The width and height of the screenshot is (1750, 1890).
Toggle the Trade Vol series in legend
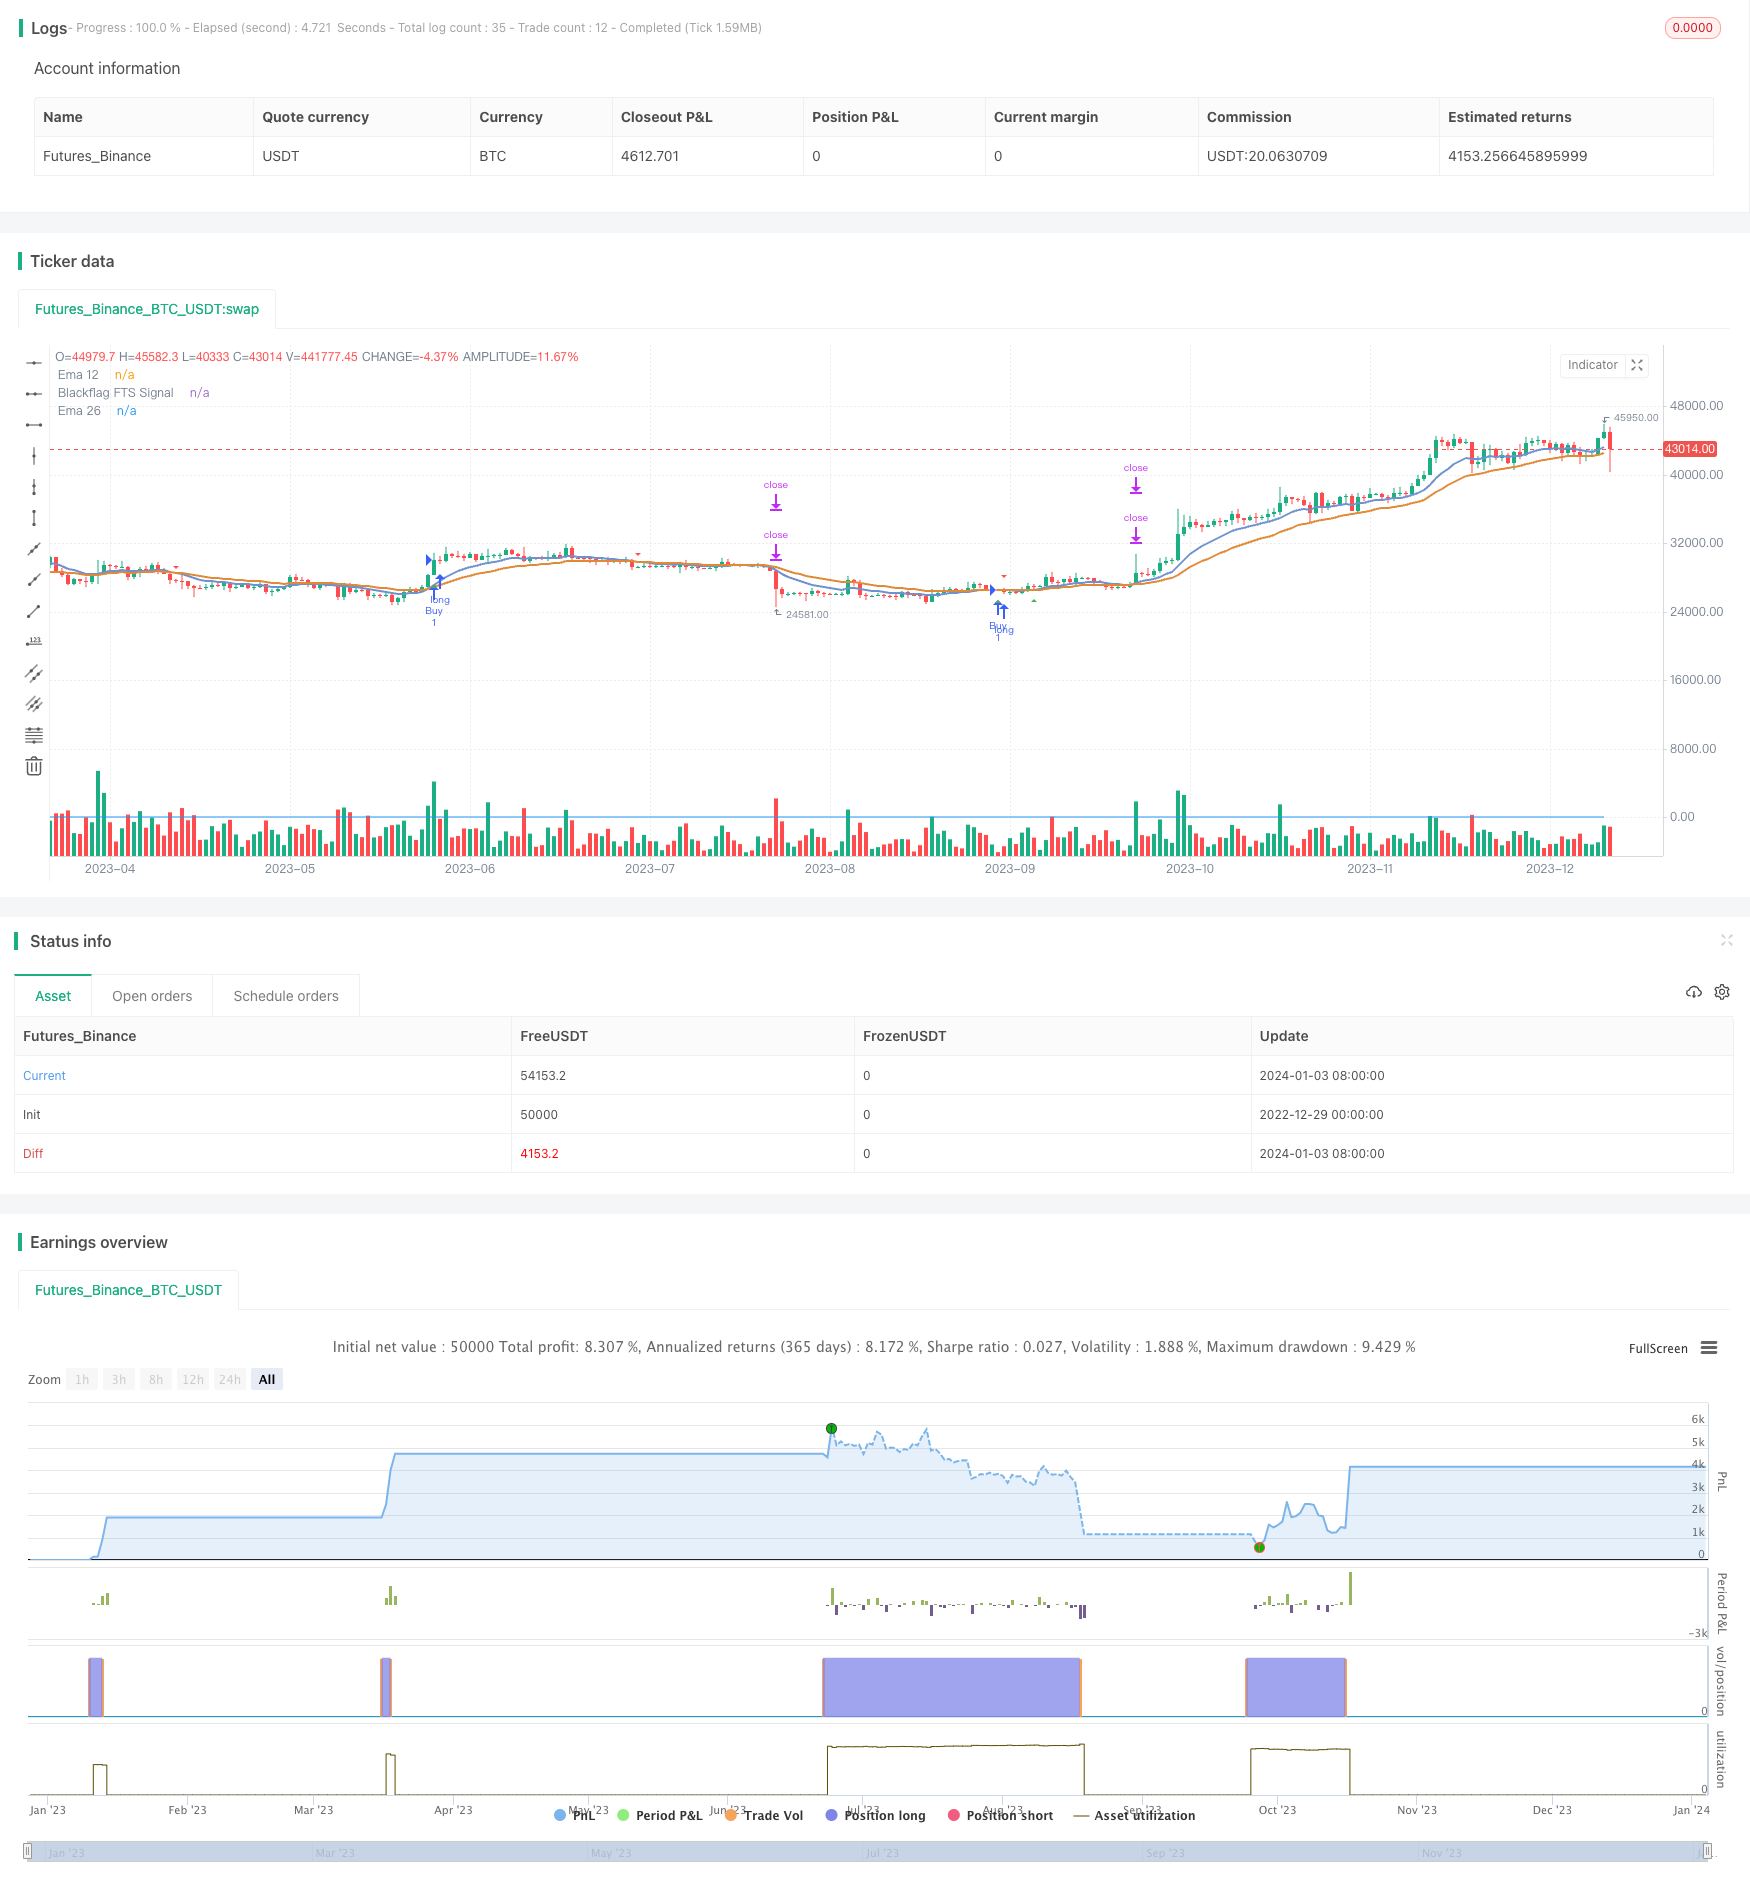pyautogui.click(x=764, y=1815)
